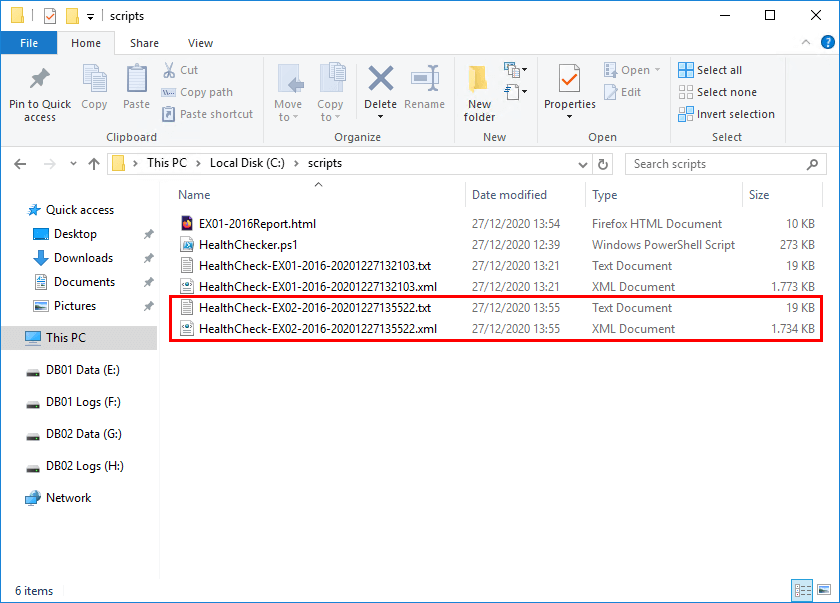Sort by Name column header

pos(194,195)
